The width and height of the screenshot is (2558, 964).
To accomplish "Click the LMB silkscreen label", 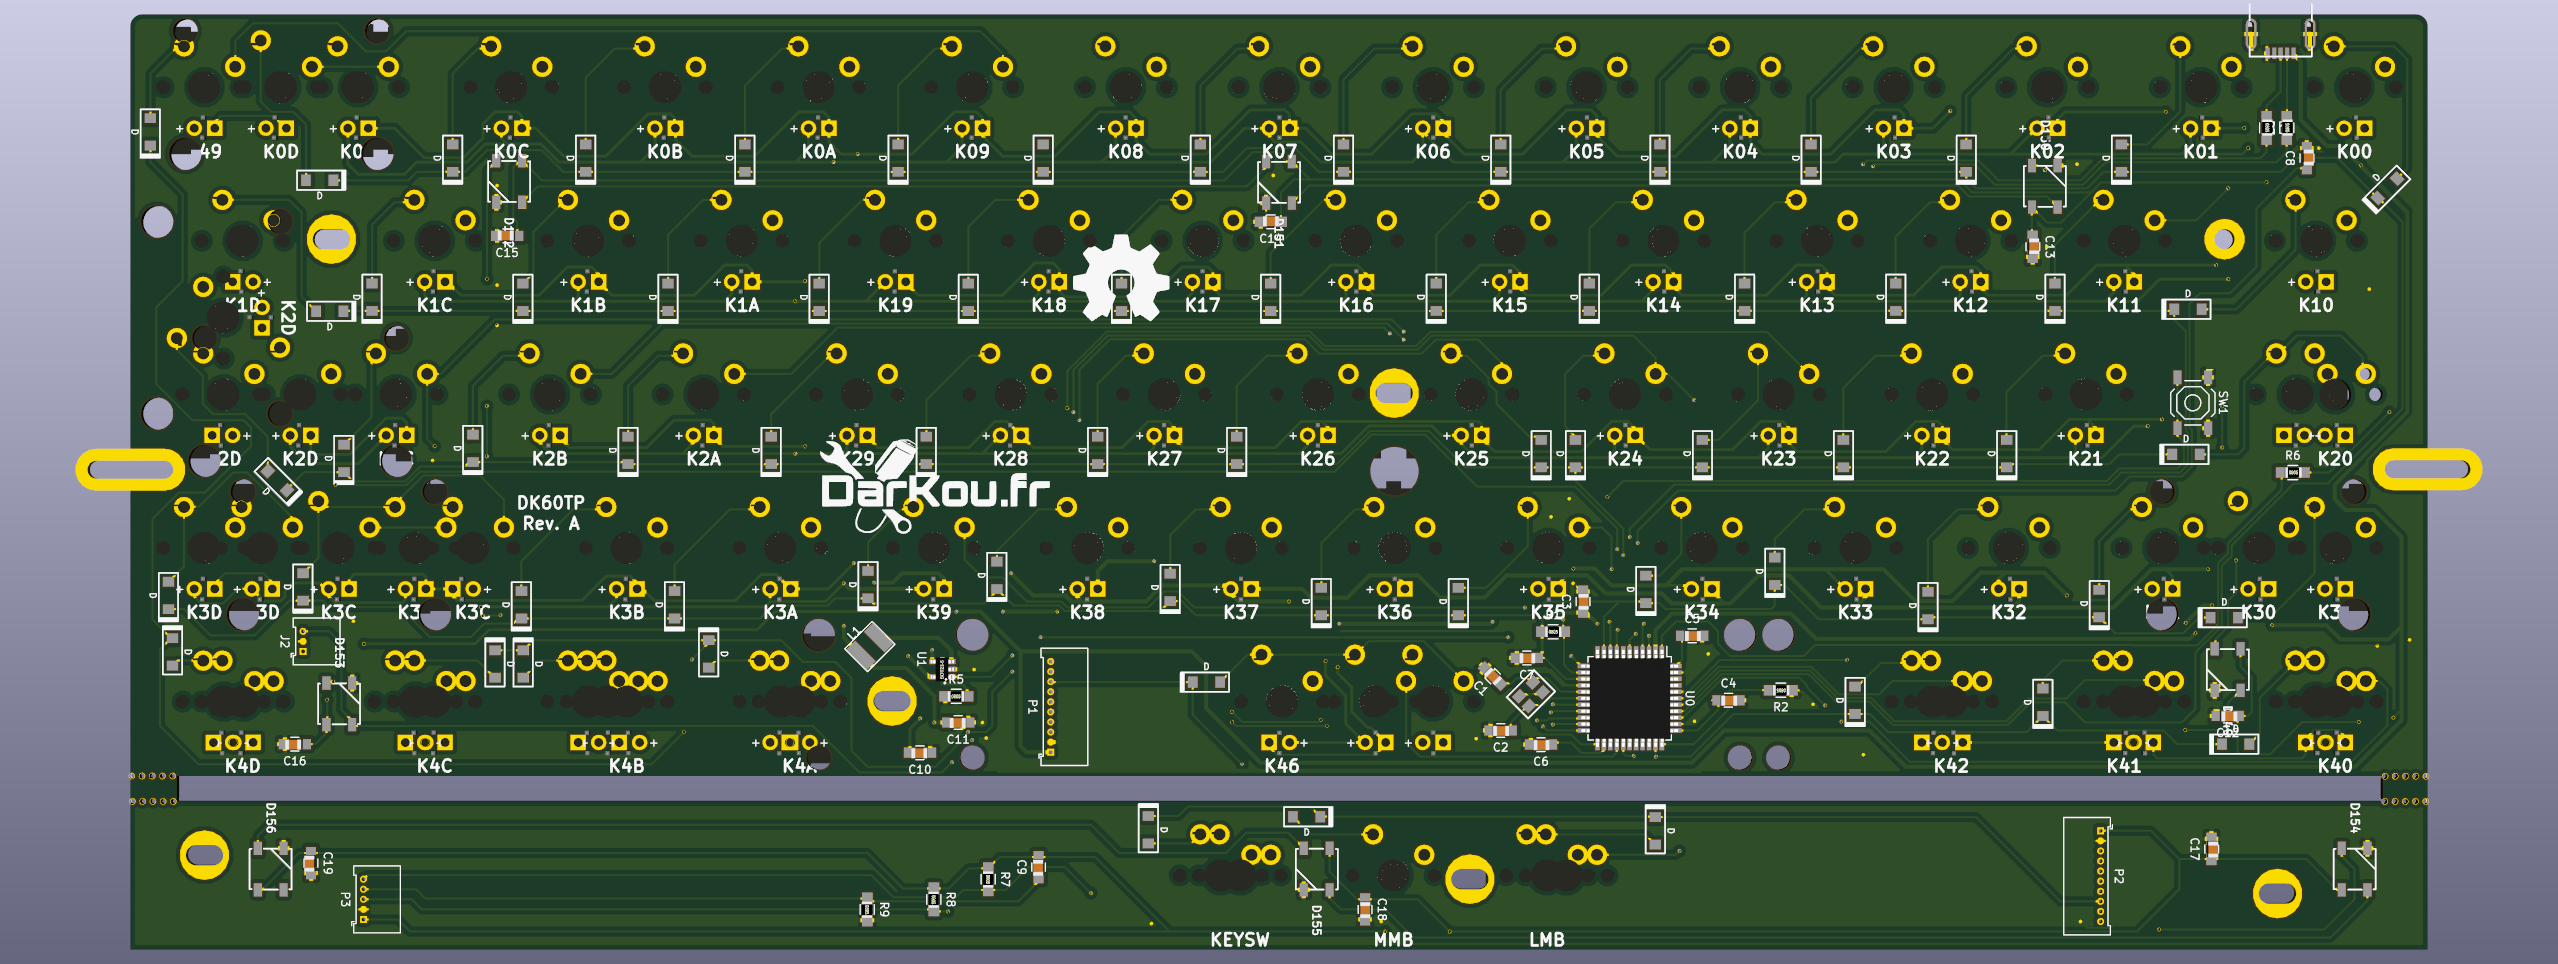I will point(1546,940).
